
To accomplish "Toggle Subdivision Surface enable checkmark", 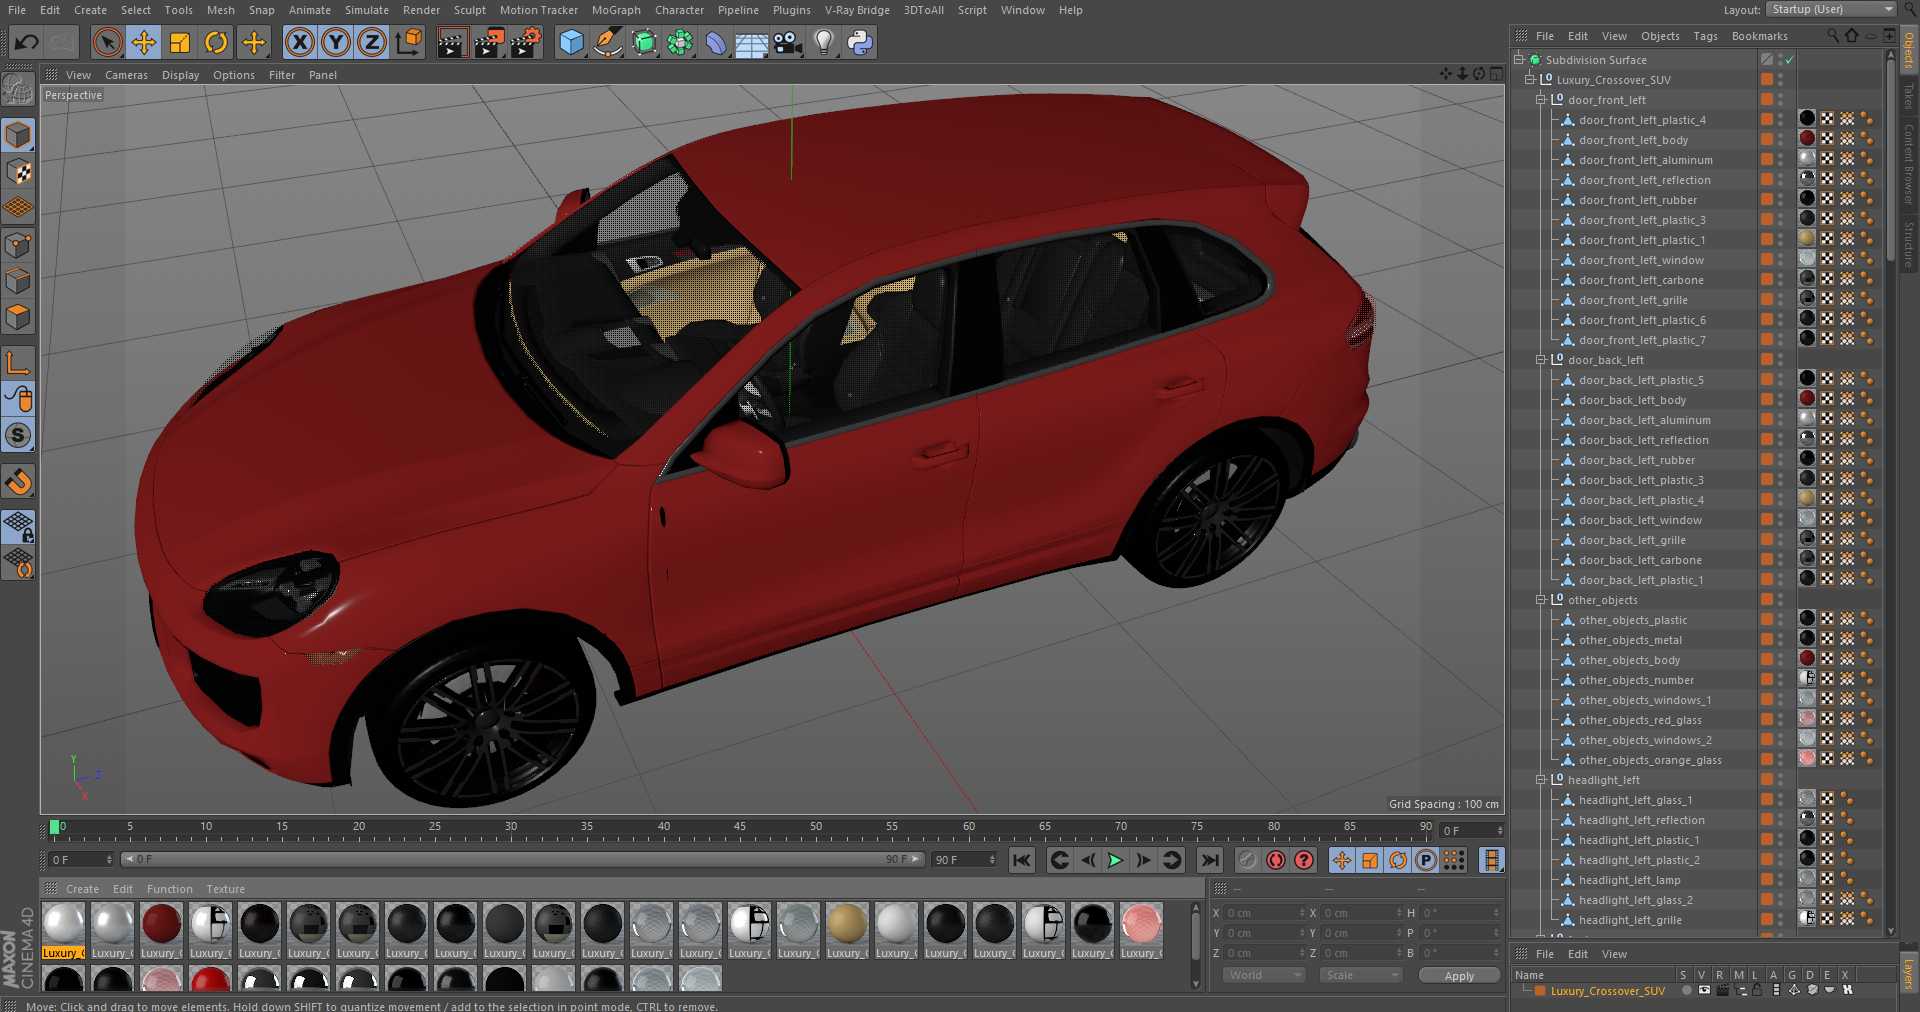I will (1790, 60).
